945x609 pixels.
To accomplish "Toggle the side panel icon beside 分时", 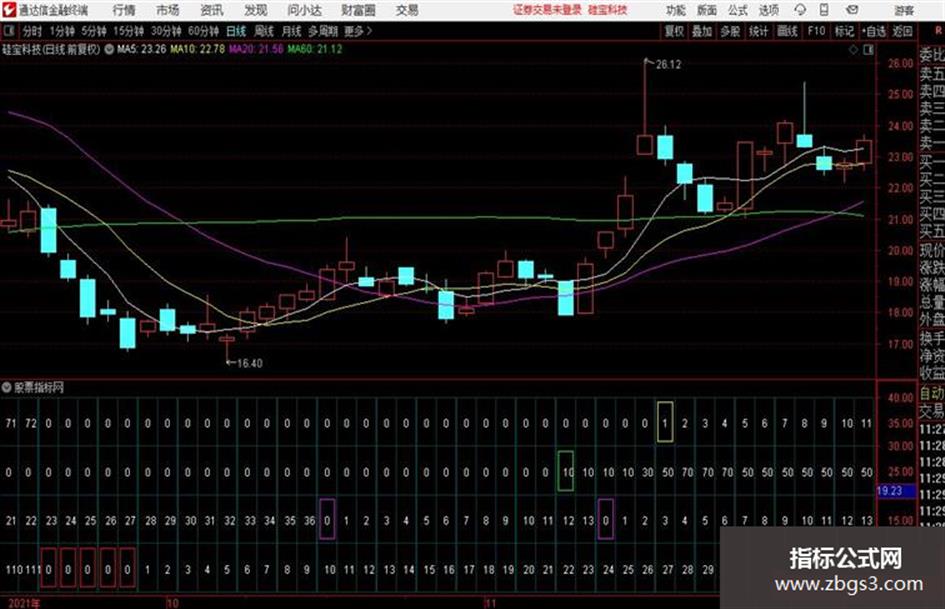I will (x=9, y=31).
